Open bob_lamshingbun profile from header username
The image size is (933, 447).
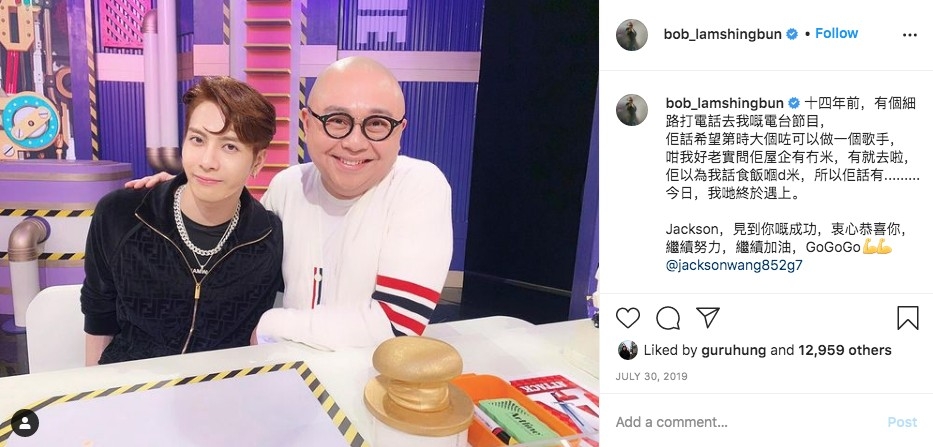722,35
